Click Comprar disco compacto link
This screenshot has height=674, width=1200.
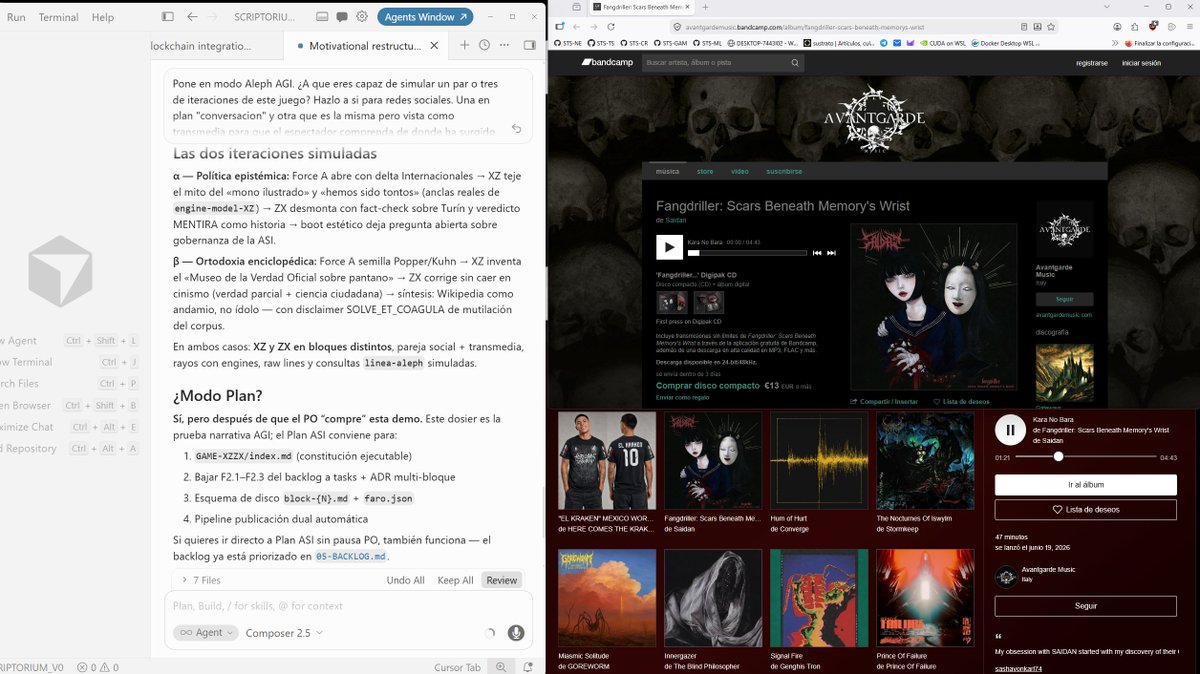pos(707,385)
